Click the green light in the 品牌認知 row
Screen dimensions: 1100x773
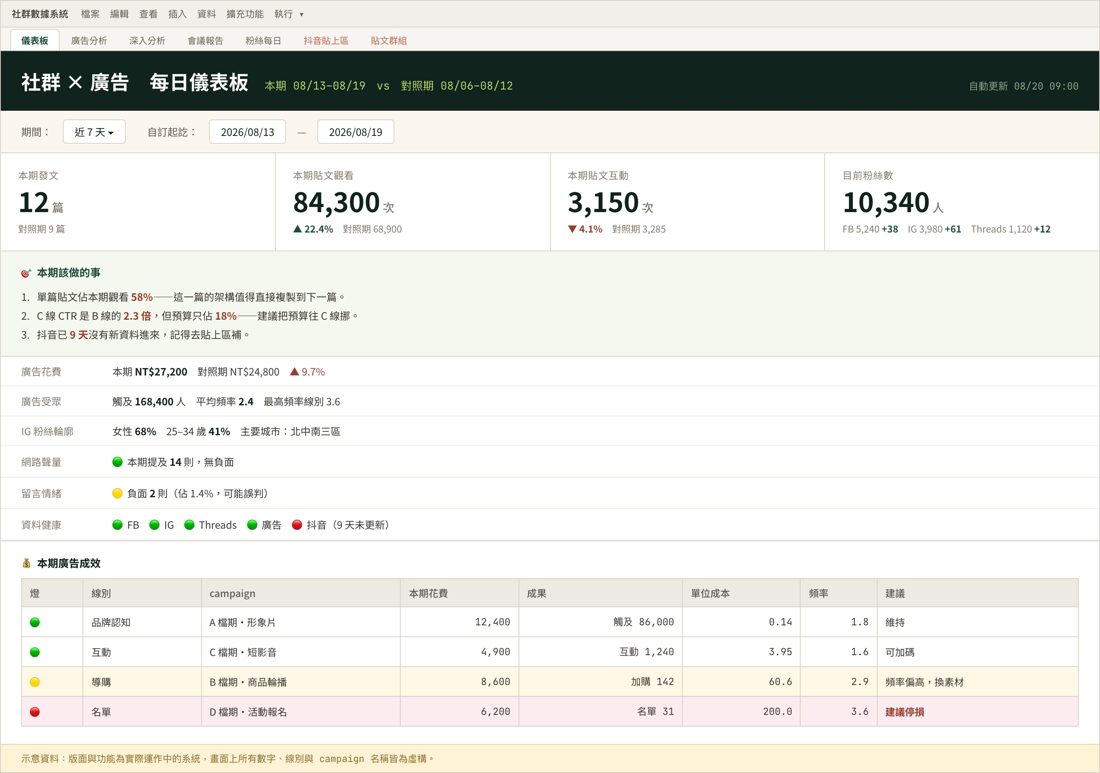point(35,622)
